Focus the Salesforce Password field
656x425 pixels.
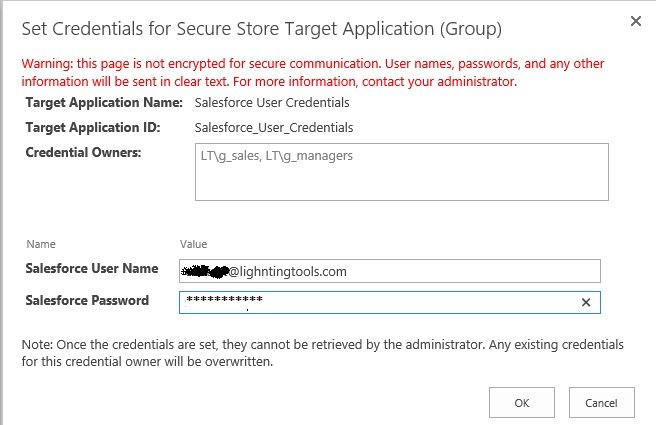[x=390, y=302]
